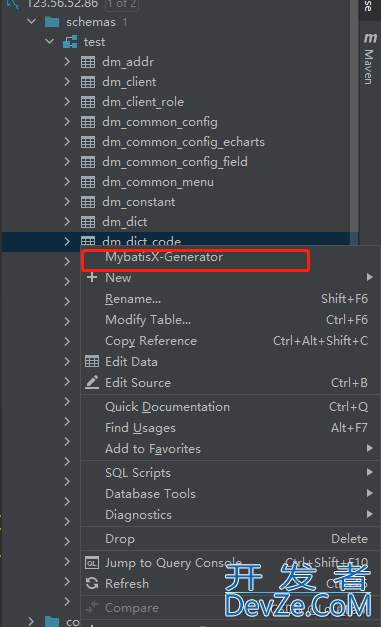Click the Edit Data grid icon
This screenshot has width=381, height=627.
pos(92,361)
